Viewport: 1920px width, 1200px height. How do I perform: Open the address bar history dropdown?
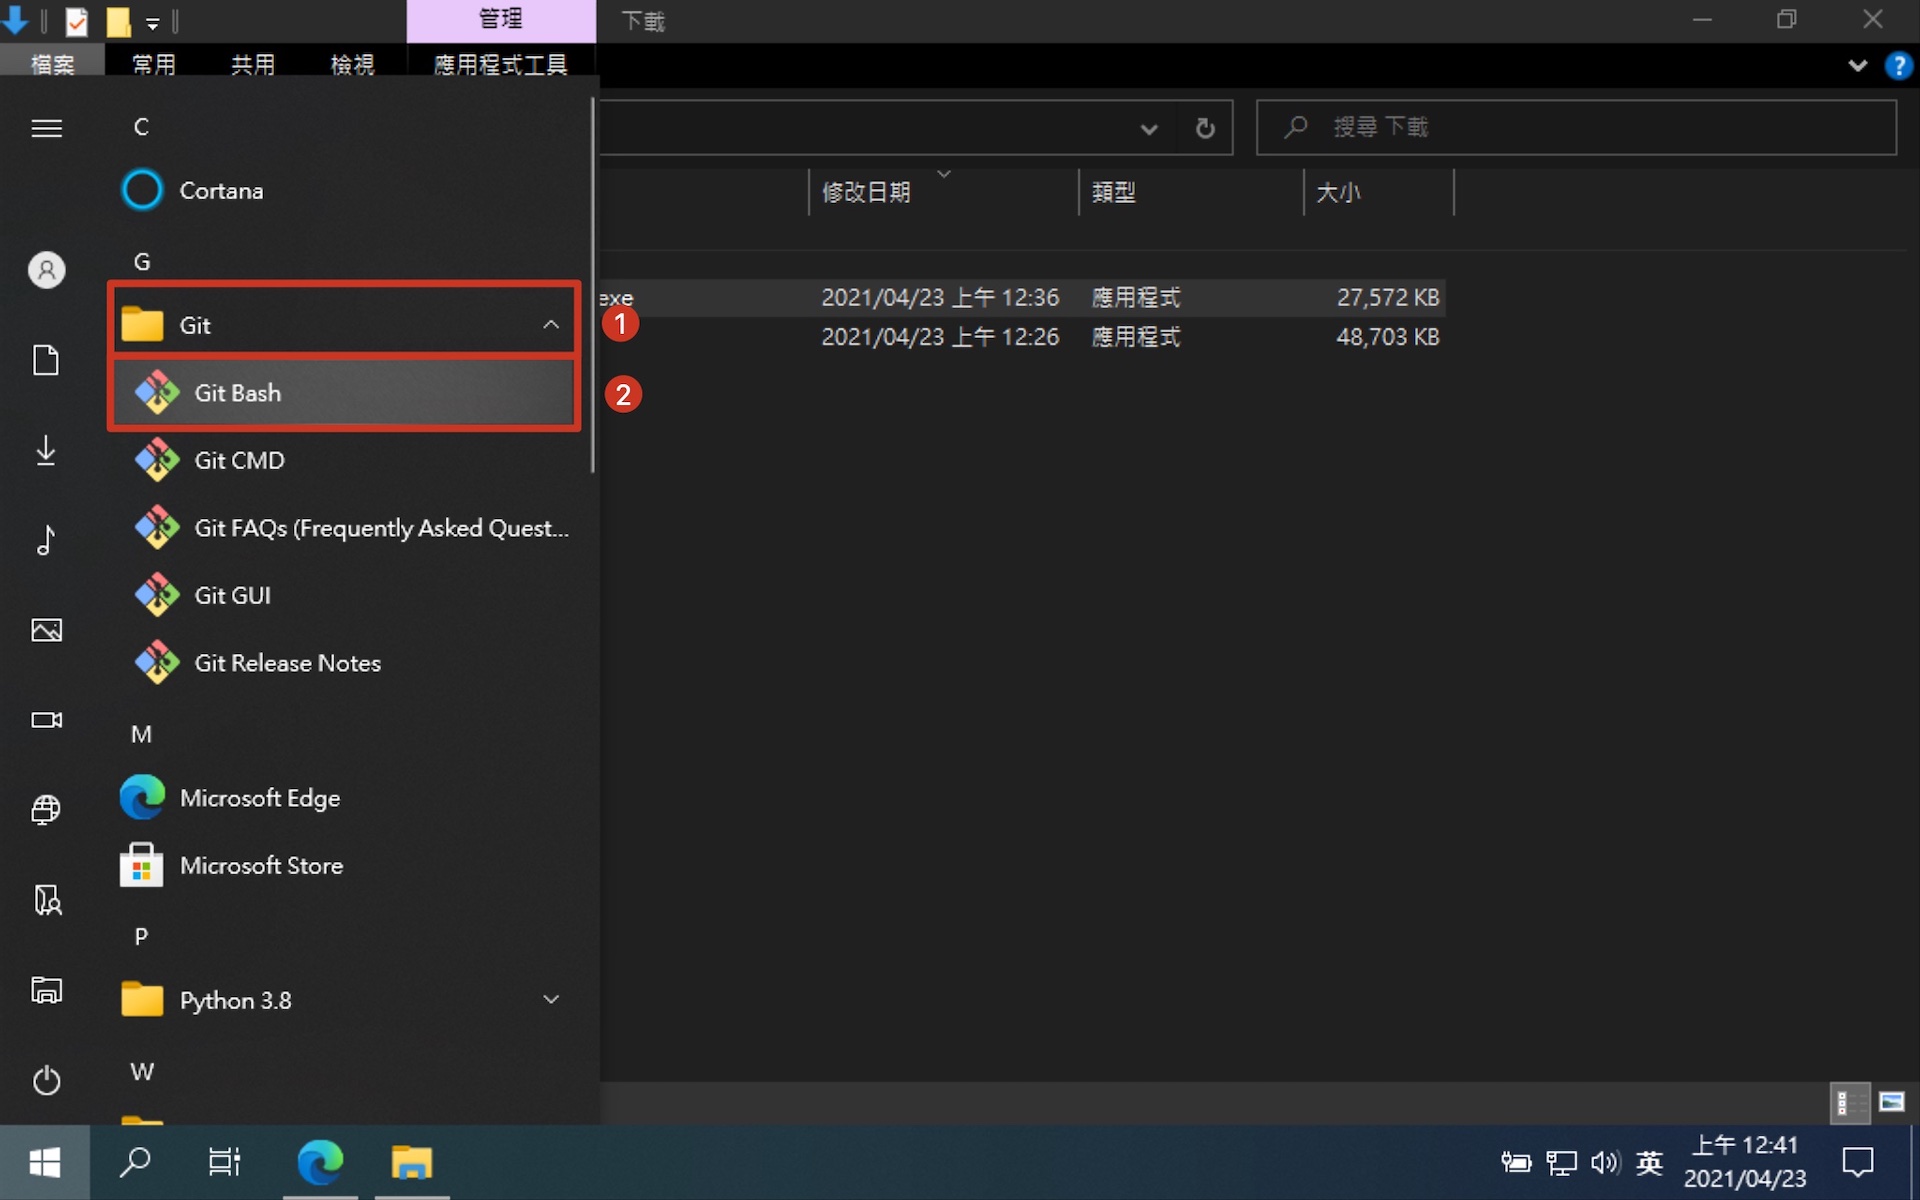pyautogui.click(x=1149, y=128)
